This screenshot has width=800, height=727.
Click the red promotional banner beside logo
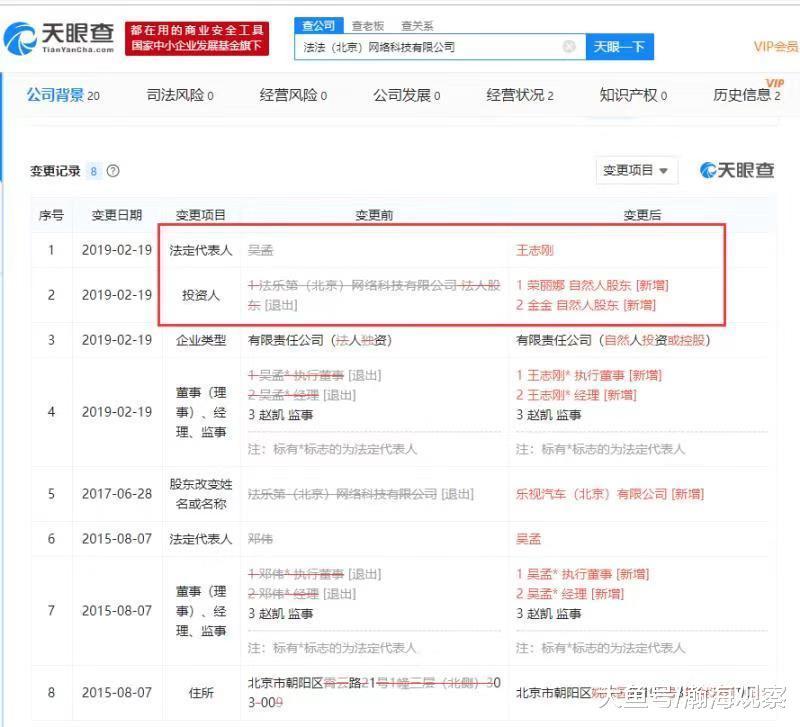[x=197, y=38]
